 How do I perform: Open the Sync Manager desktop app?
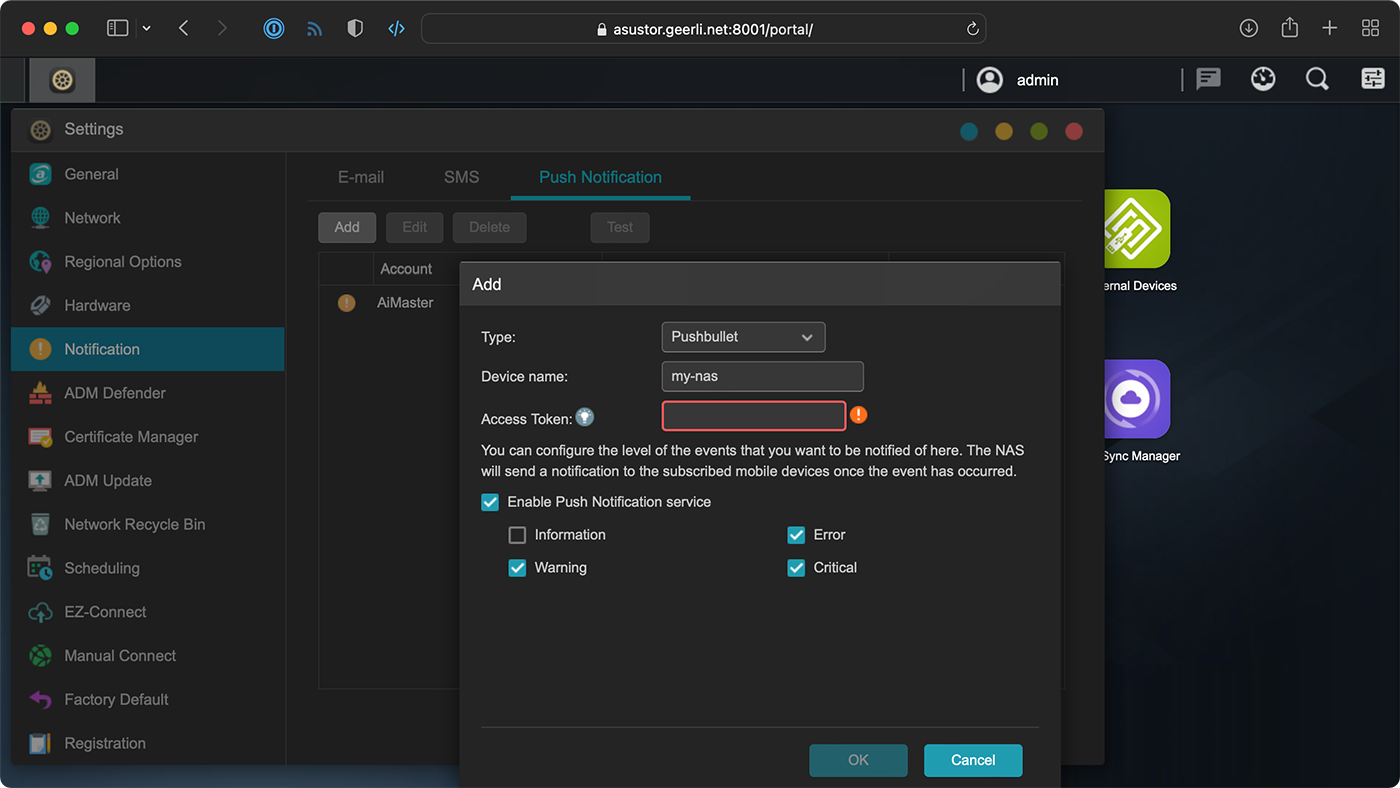1137,399
